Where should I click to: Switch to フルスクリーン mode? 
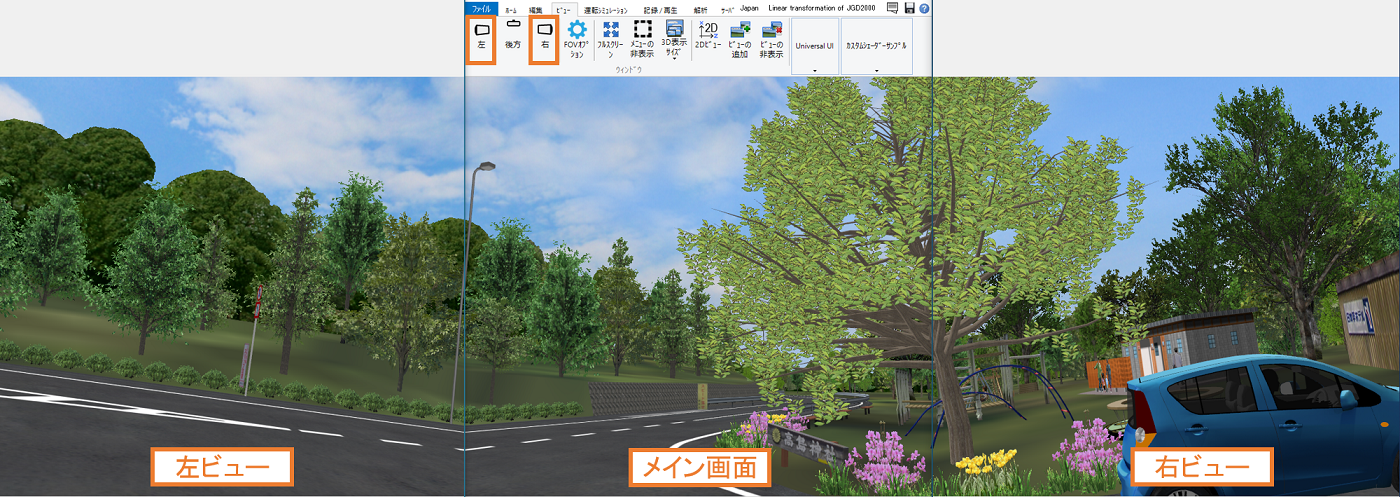(x=611, y=40)
